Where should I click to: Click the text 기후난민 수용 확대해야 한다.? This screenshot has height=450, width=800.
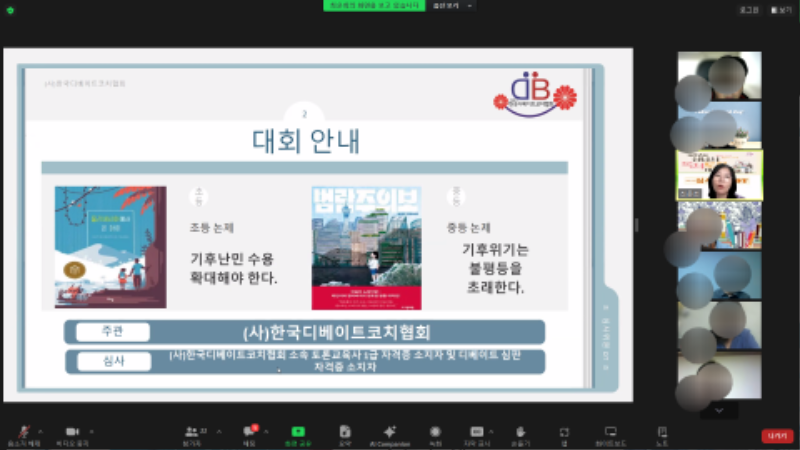(233, 268)
